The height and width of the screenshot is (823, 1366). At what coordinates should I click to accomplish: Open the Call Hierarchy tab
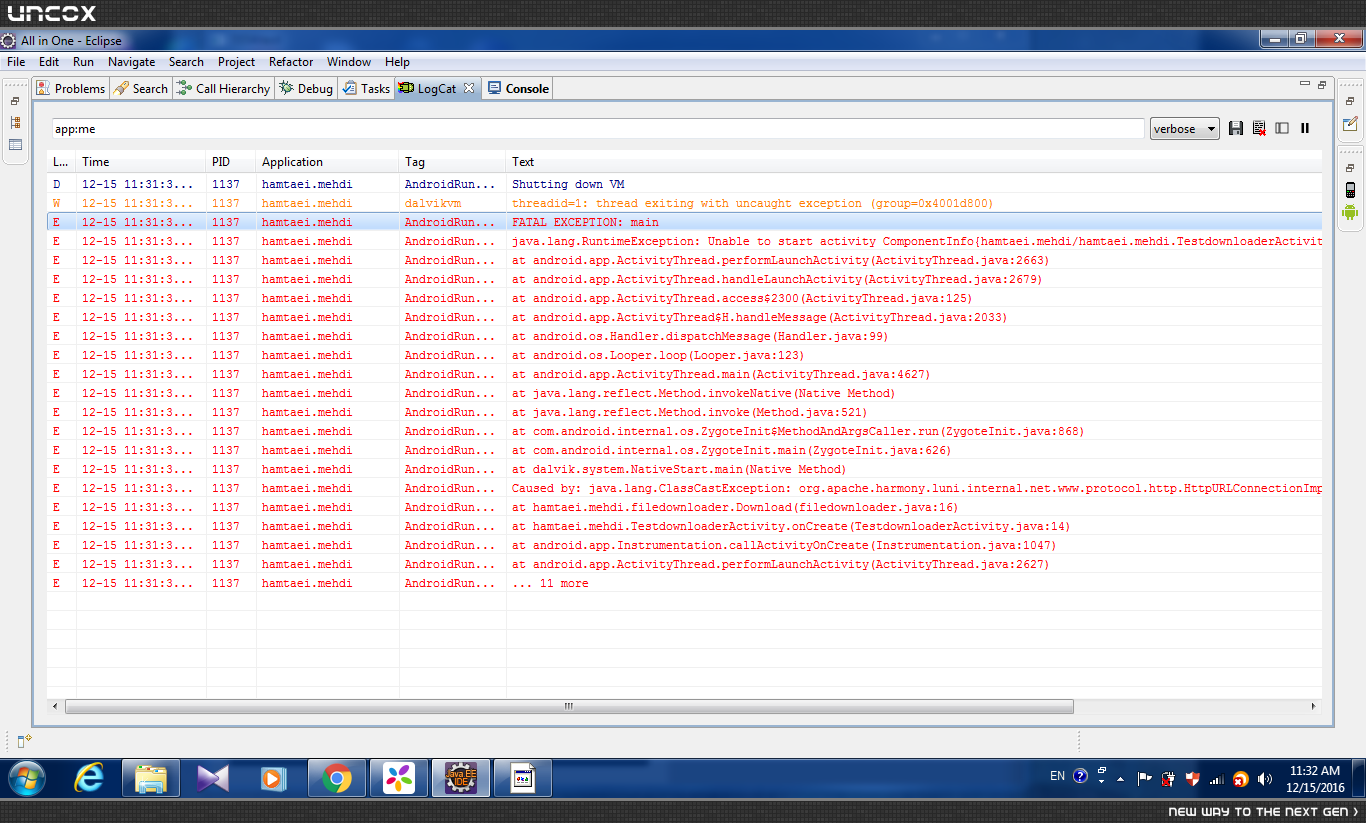click(223, 88)
